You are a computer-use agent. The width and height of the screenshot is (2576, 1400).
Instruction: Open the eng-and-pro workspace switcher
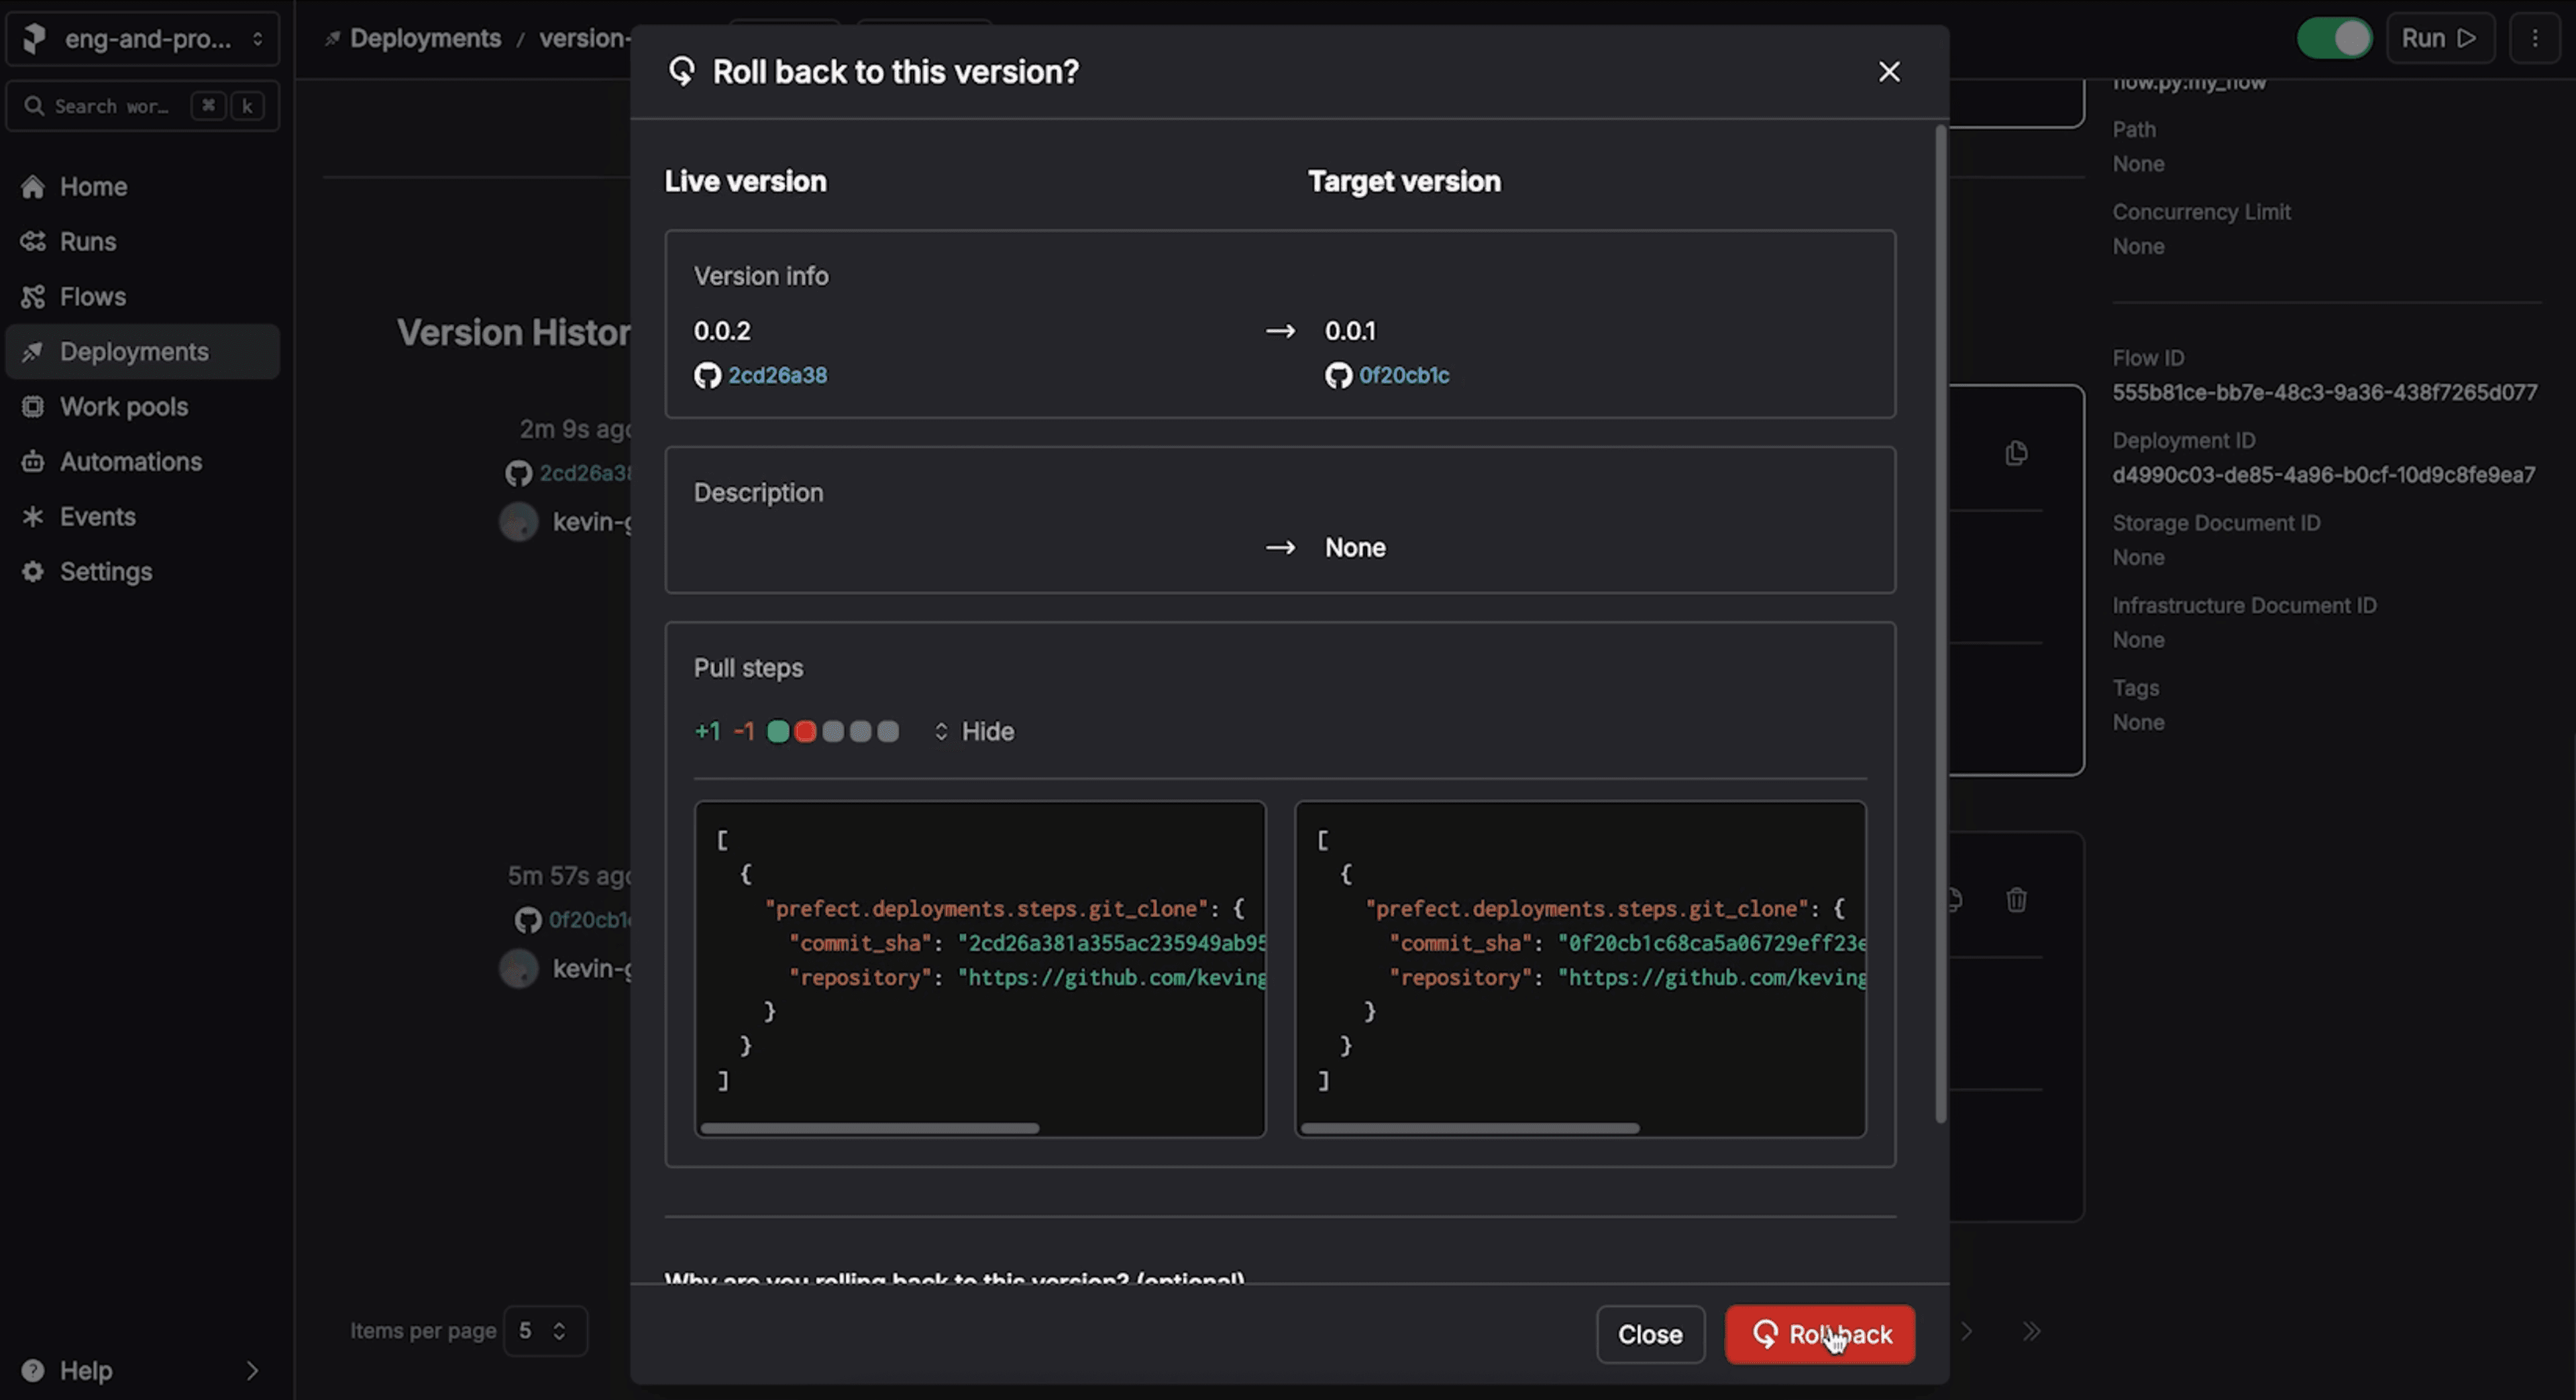143,39
